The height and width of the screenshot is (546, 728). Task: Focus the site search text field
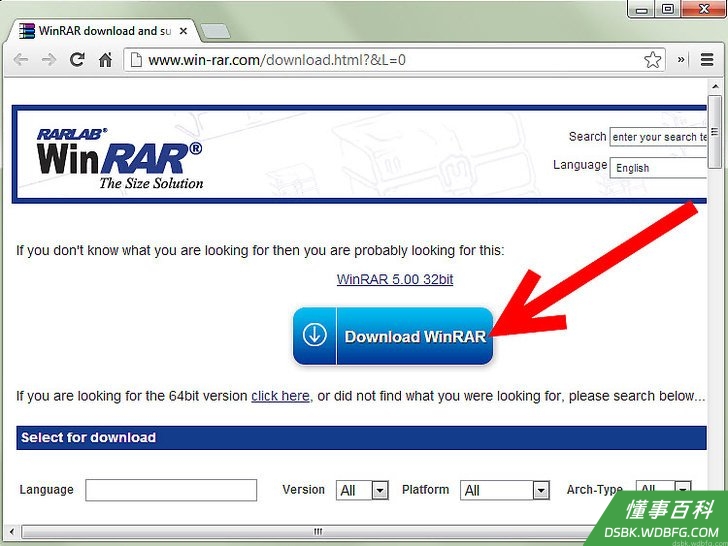coord(658,137)
